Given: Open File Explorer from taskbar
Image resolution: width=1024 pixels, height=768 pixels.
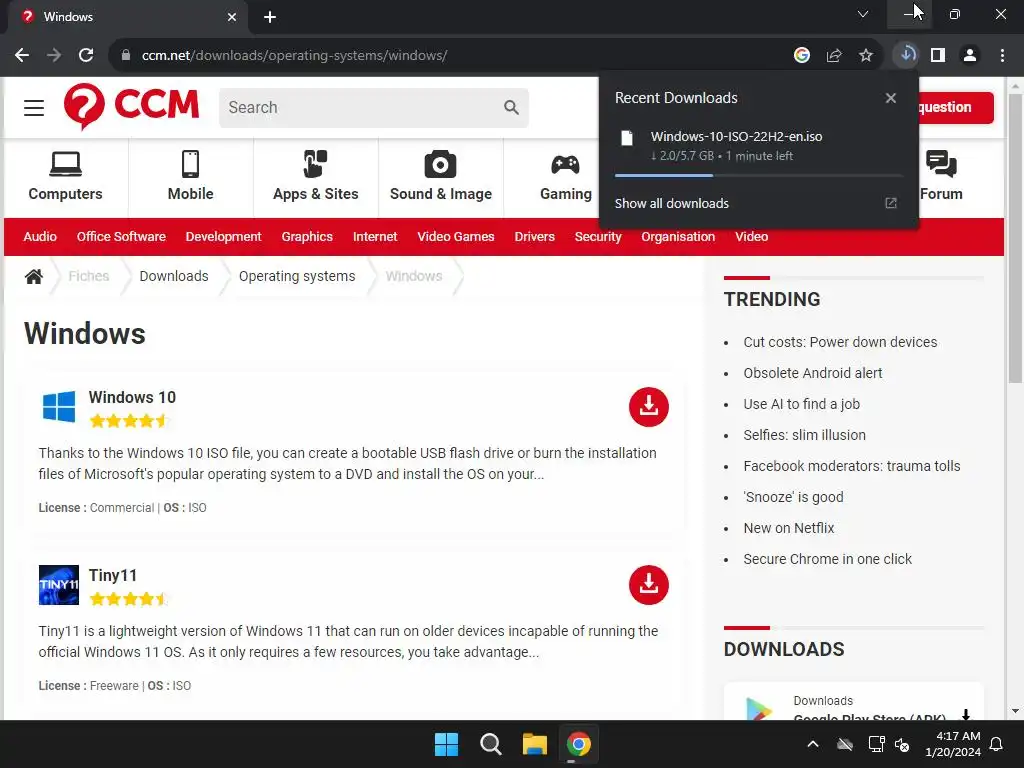Looking at the screenshot, I should 534,744.
